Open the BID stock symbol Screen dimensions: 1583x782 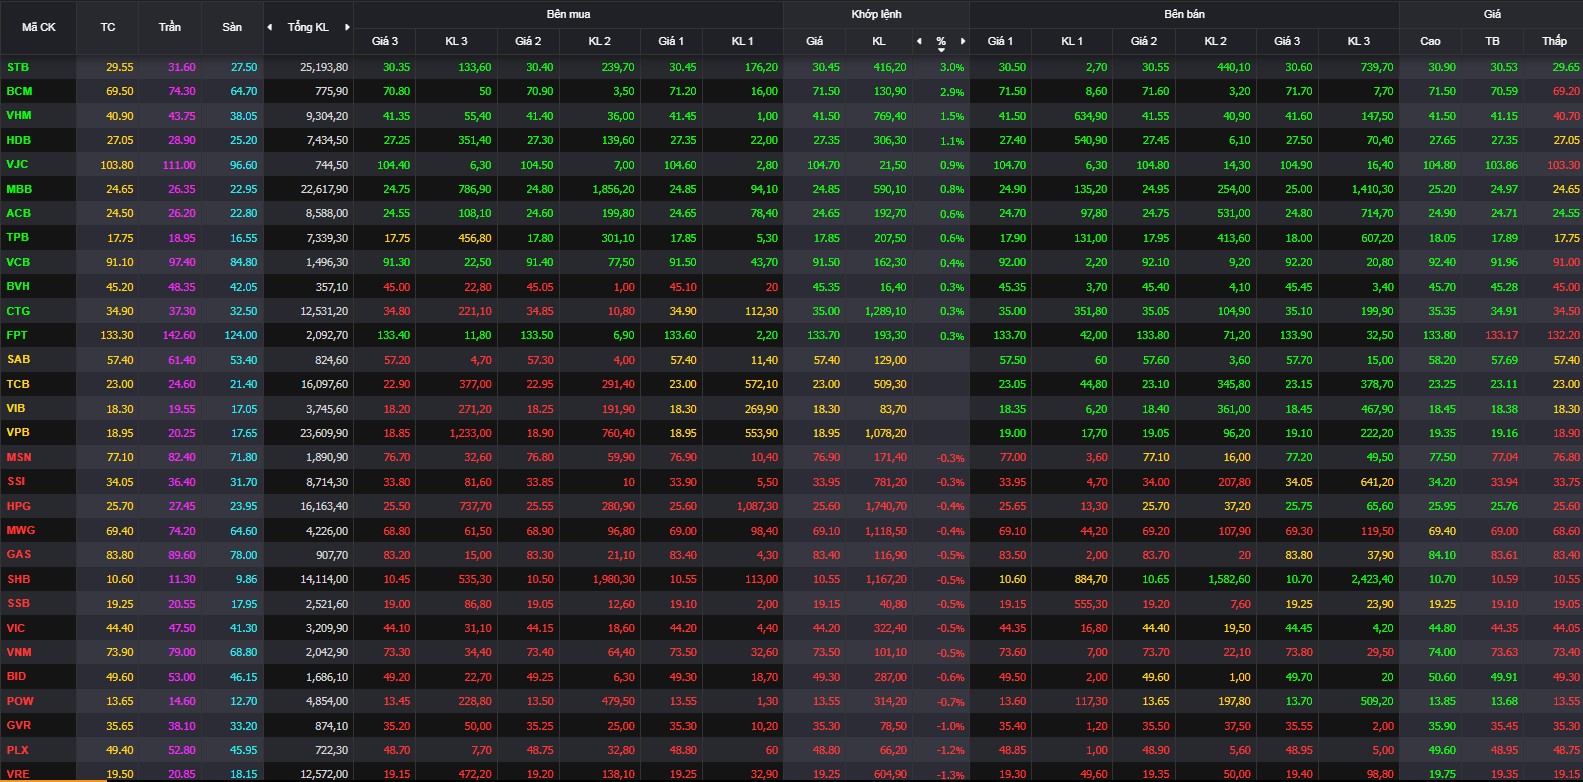(16, 676)
